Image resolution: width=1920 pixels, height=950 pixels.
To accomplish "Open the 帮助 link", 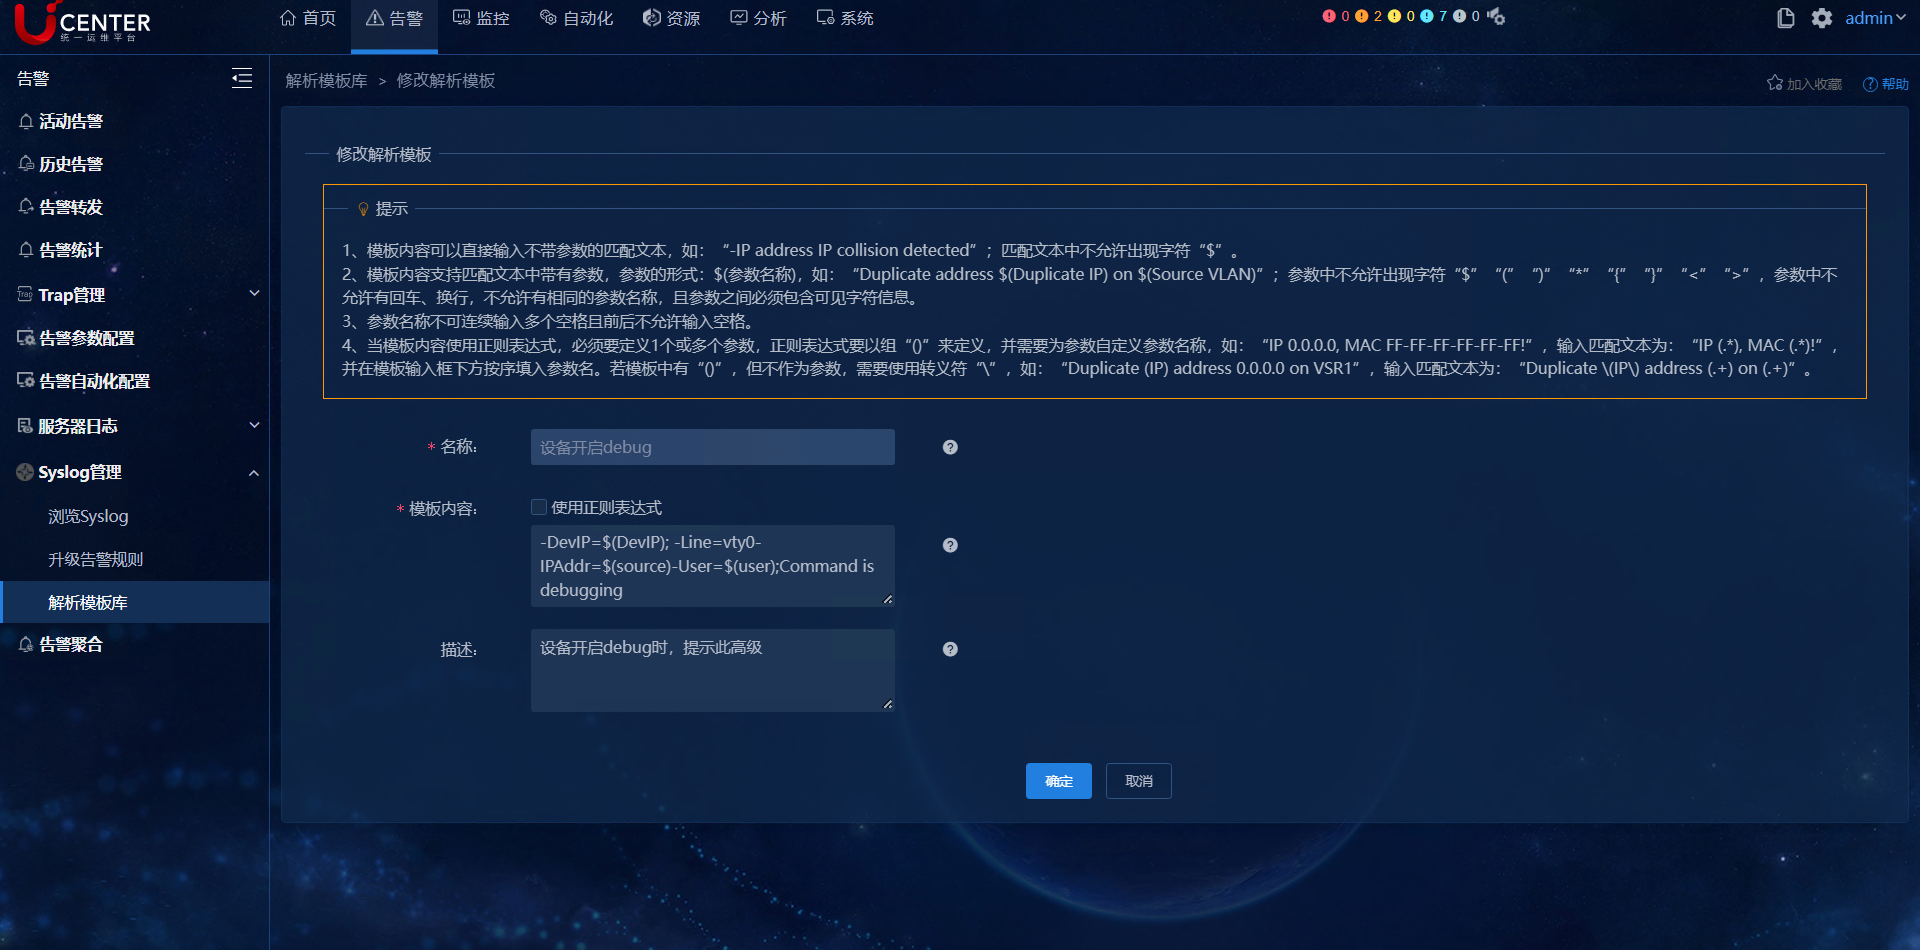I will pyautogui.click(x=1886, y=84).
